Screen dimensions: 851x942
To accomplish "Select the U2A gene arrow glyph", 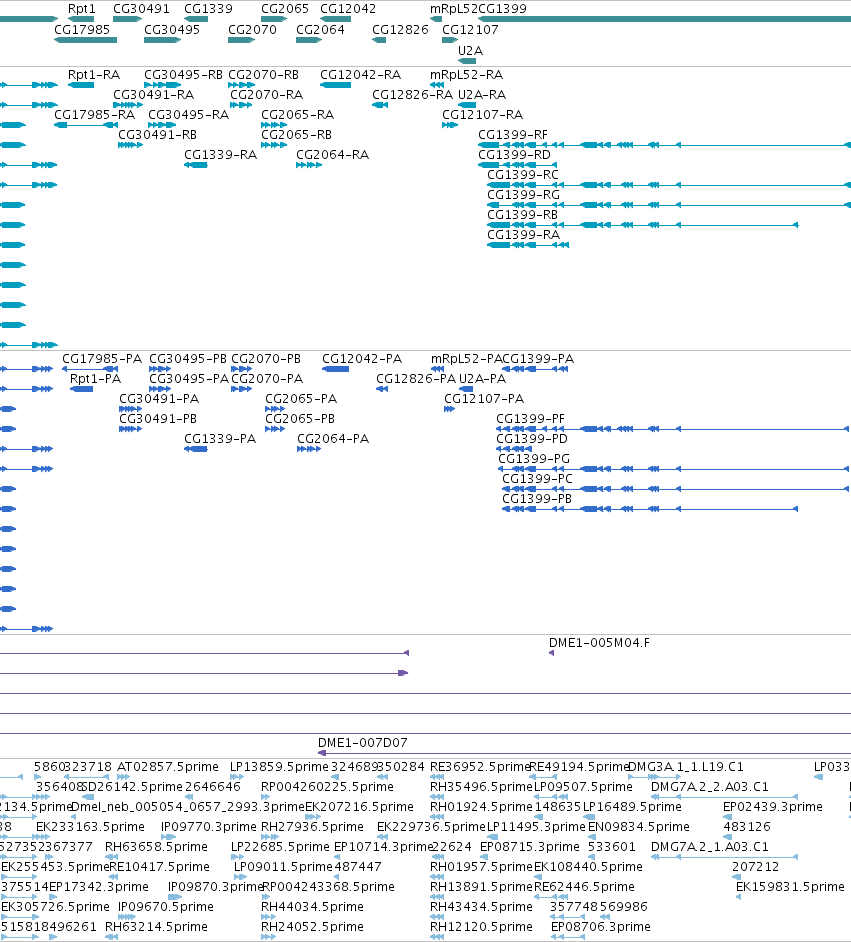I will pos(467,61).
